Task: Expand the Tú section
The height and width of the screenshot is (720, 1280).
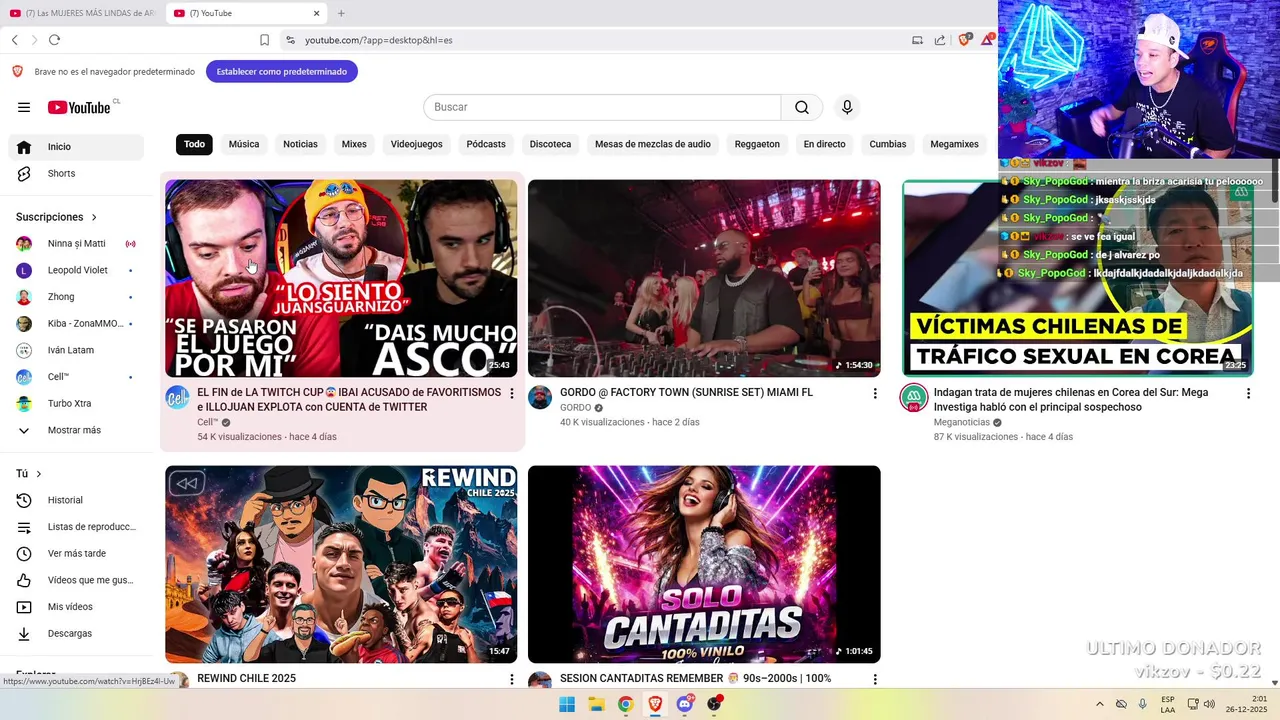Action: 30,474
